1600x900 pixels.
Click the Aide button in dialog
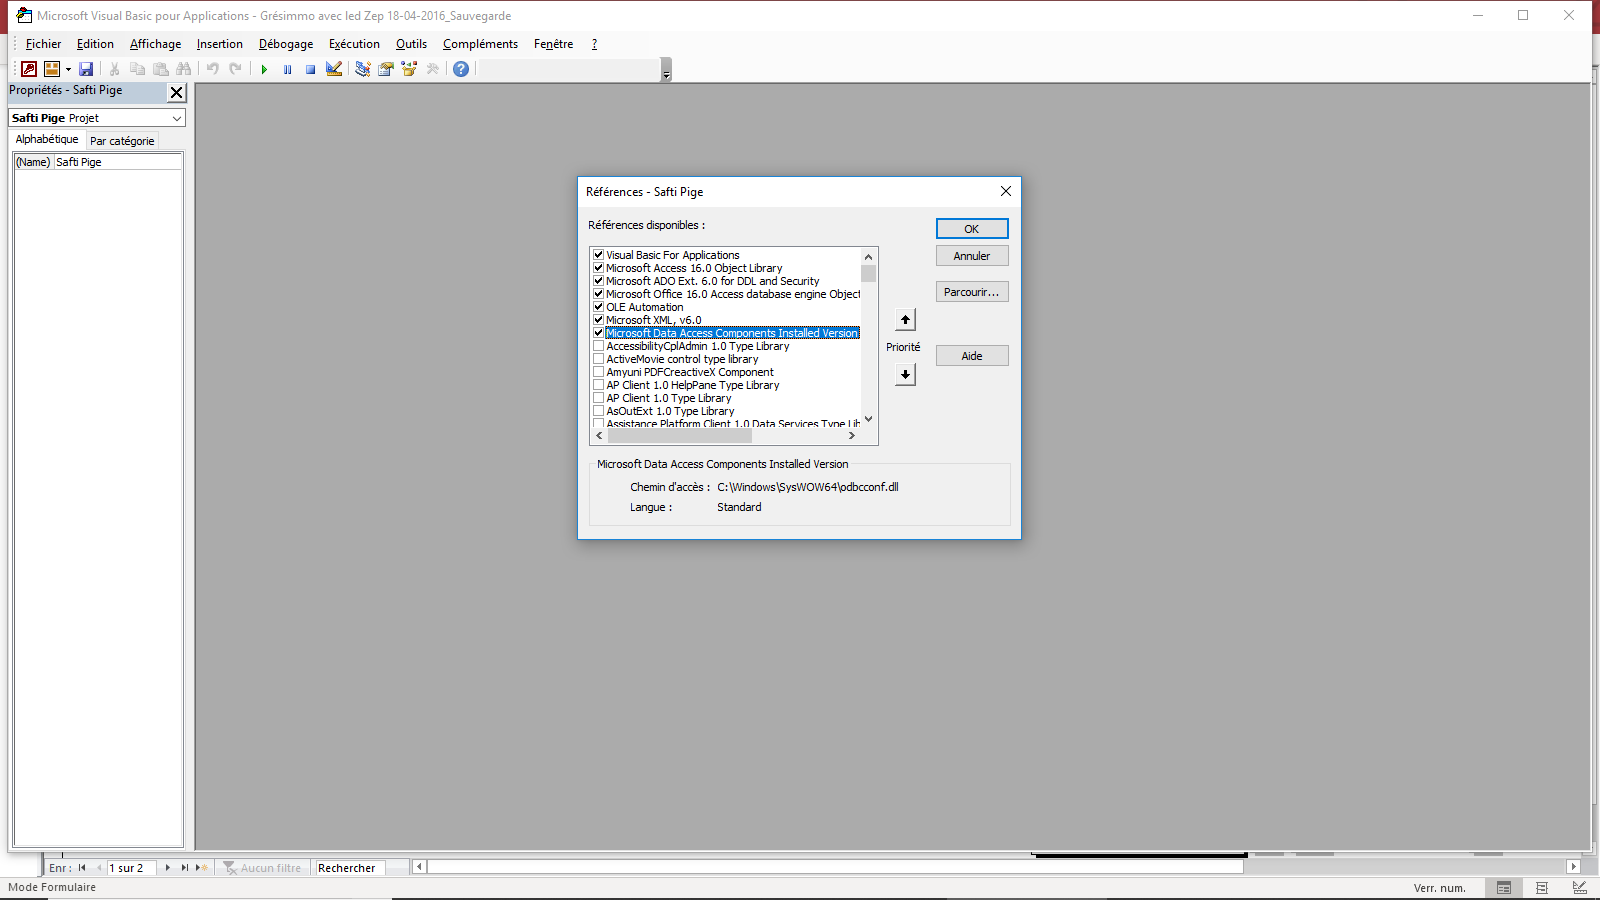pos(972,356)
